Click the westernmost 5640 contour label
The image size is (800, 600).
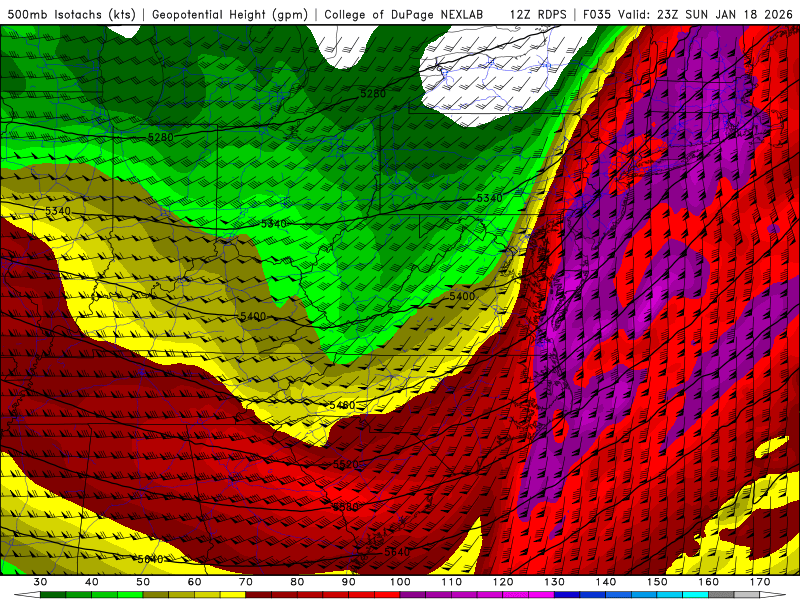coord(151,559)
